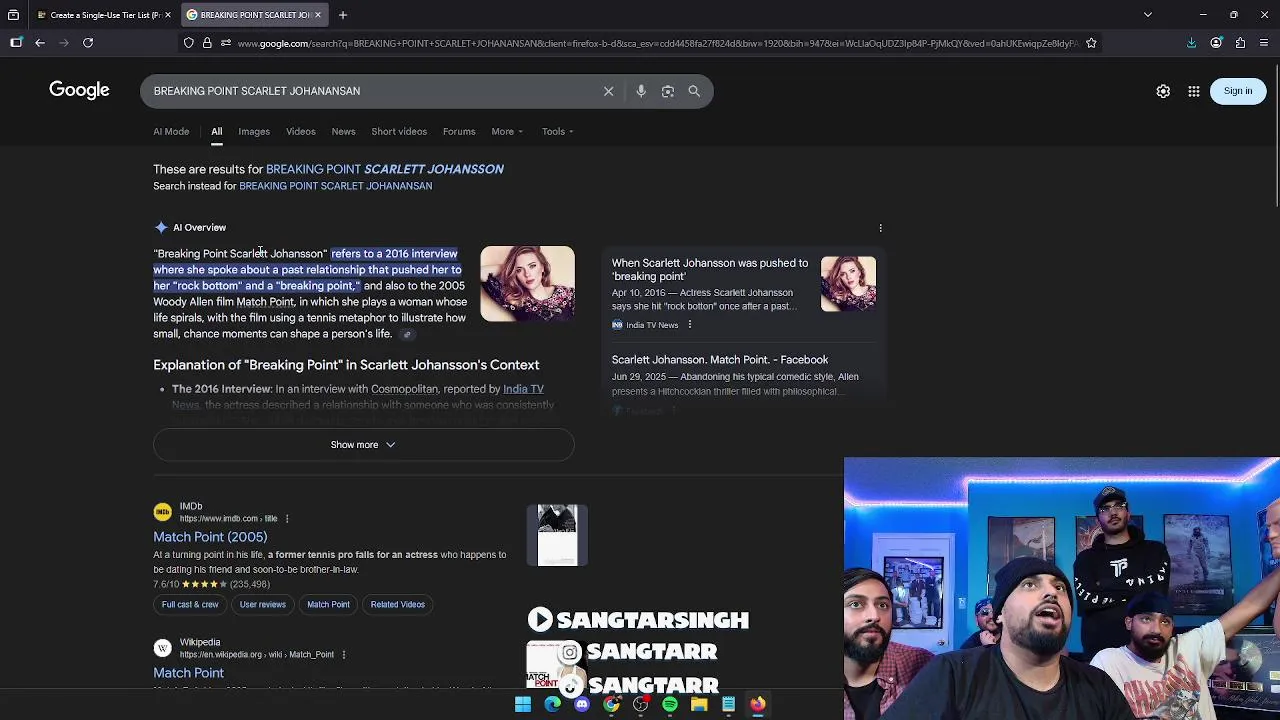The width and height of the screenshot is (1280, 720).
Task: Bookmark this page with the star icon
Action: (x=1091, y=43)
